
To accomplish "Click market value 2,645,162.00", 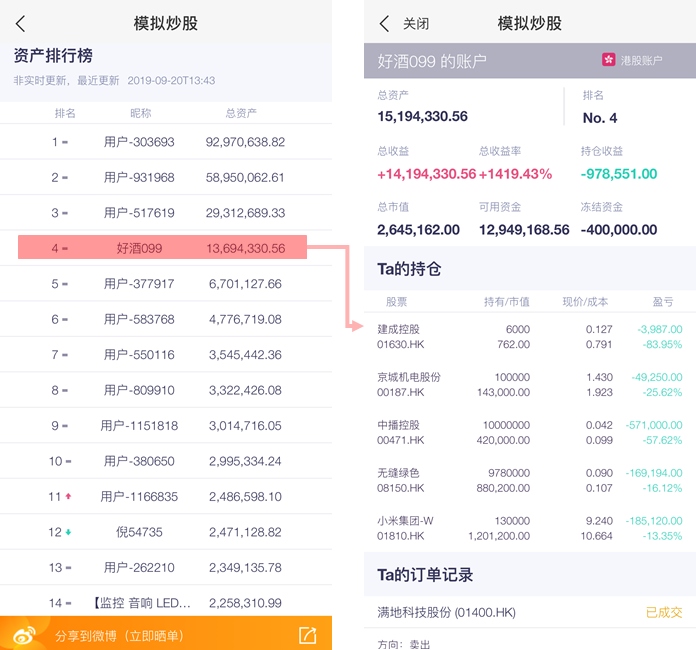I will click(x=418, y=230).
